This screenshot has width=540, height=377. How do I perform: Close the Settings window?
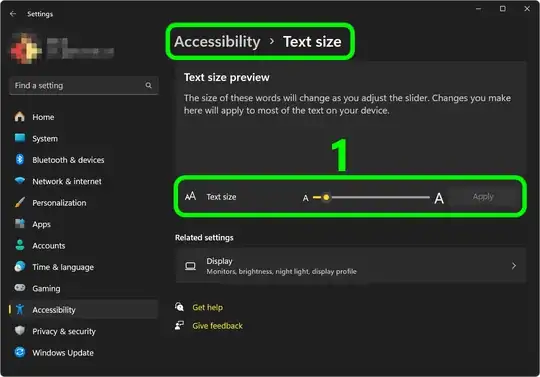pos(527,9)
